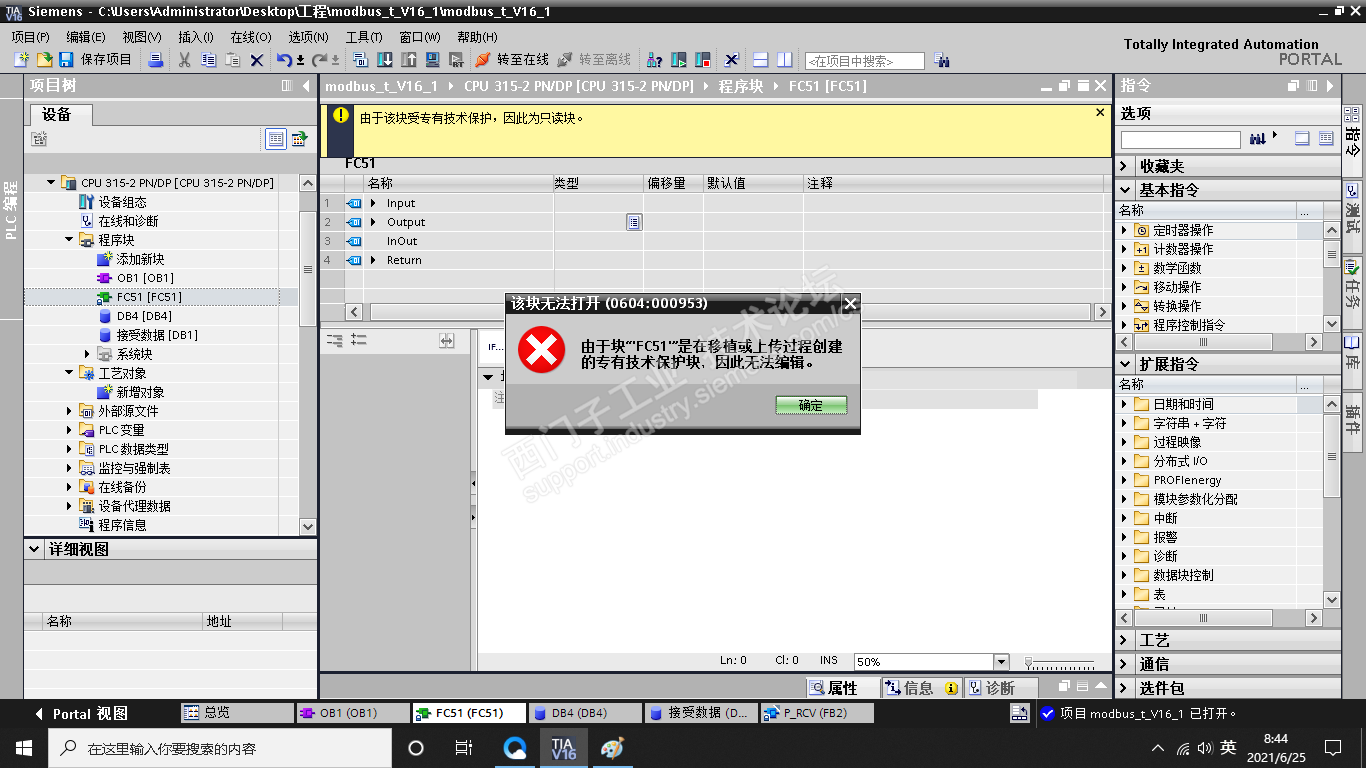Image resolution: width=1366 pixels, height=768 pixels.
Task: Click the accessible devices icon
Action: pyautogui.click(x=655, y=60)
